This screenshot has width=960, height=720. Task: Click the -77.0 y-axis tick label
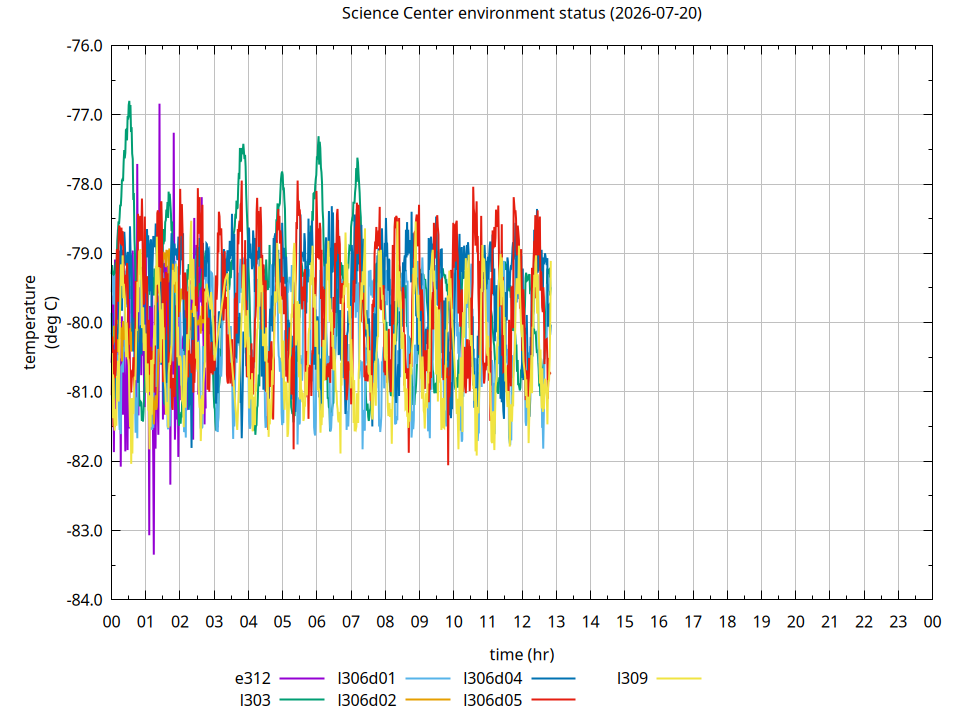pyautogui.click(x=84, y=115)
